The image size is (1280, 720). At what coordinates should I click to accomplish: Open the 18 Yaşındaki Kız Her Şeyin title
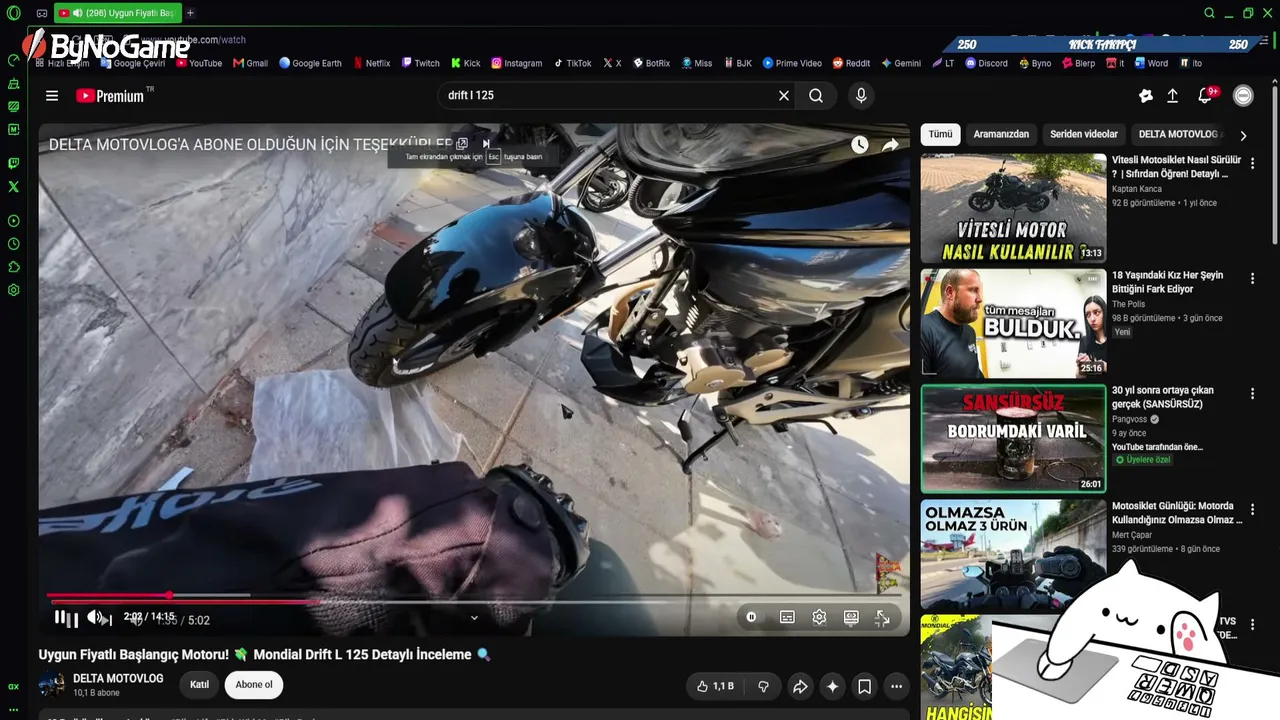1168,282
